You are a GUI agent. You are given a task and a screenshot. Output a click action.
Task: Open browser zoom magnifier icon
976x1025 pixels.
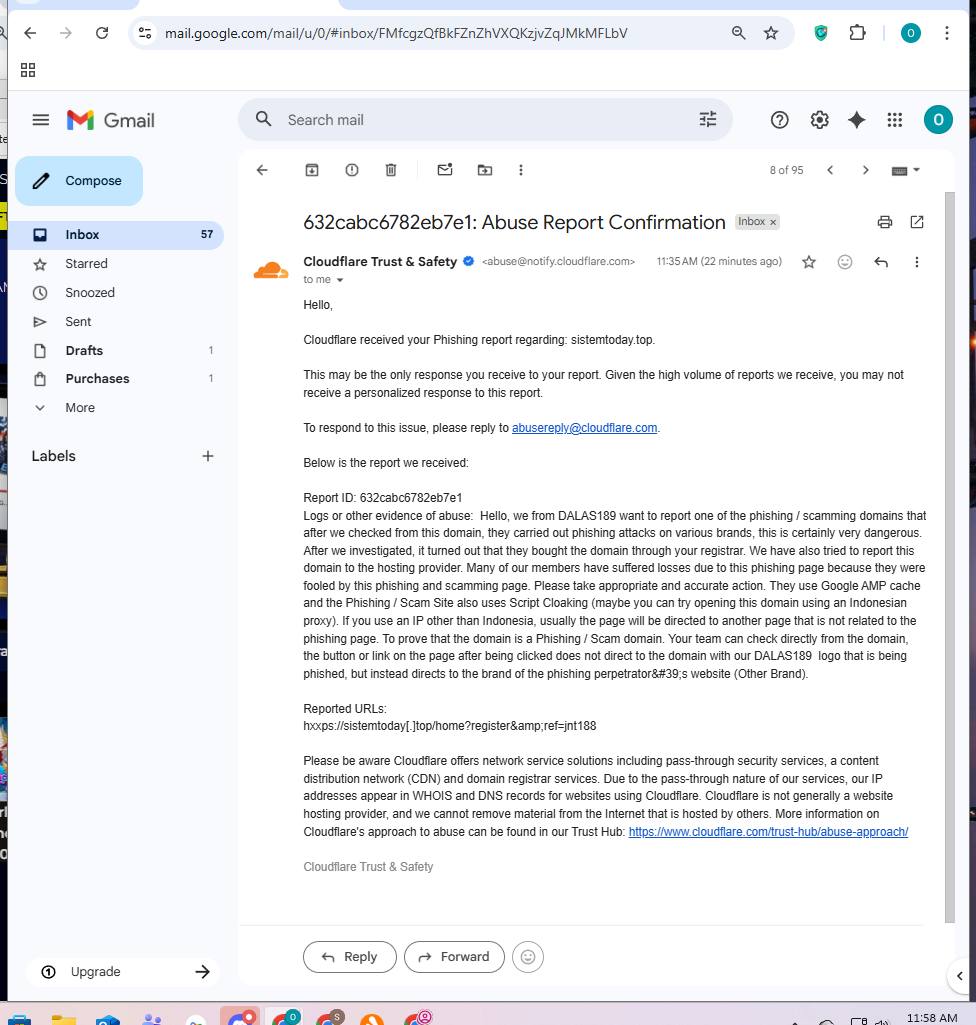[x=738, y=33]
